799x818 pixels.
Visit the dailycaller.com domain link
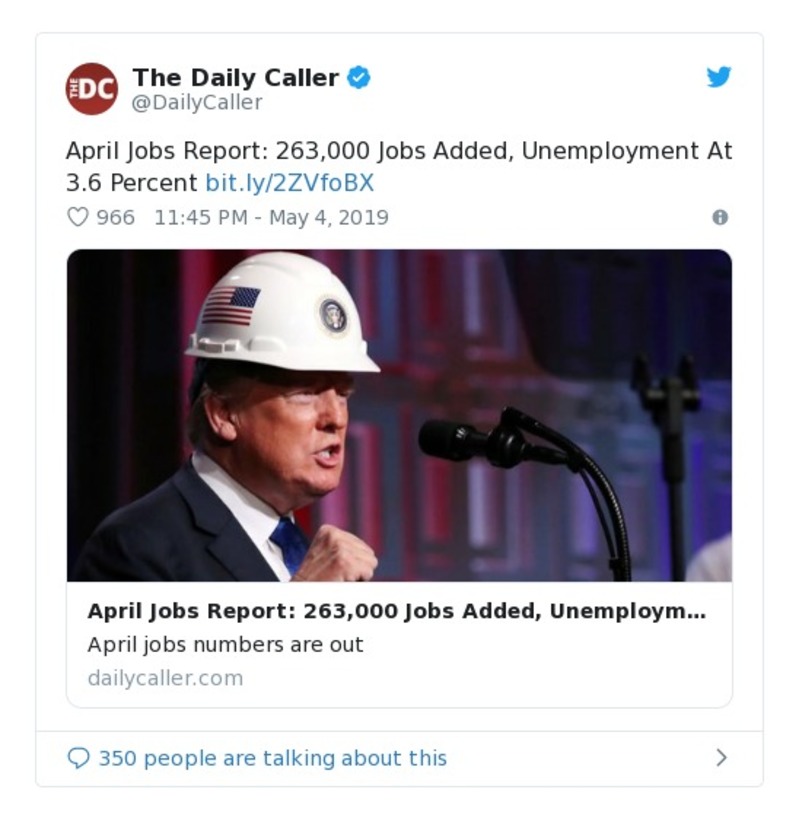pyautogui.click(x=165, y=678)
